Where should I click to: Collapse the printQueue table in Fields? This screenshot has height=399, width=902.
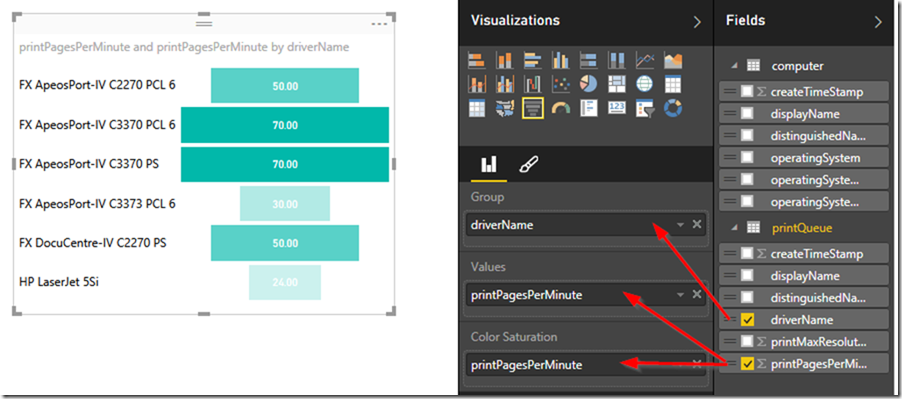click(x=734, y=228)
